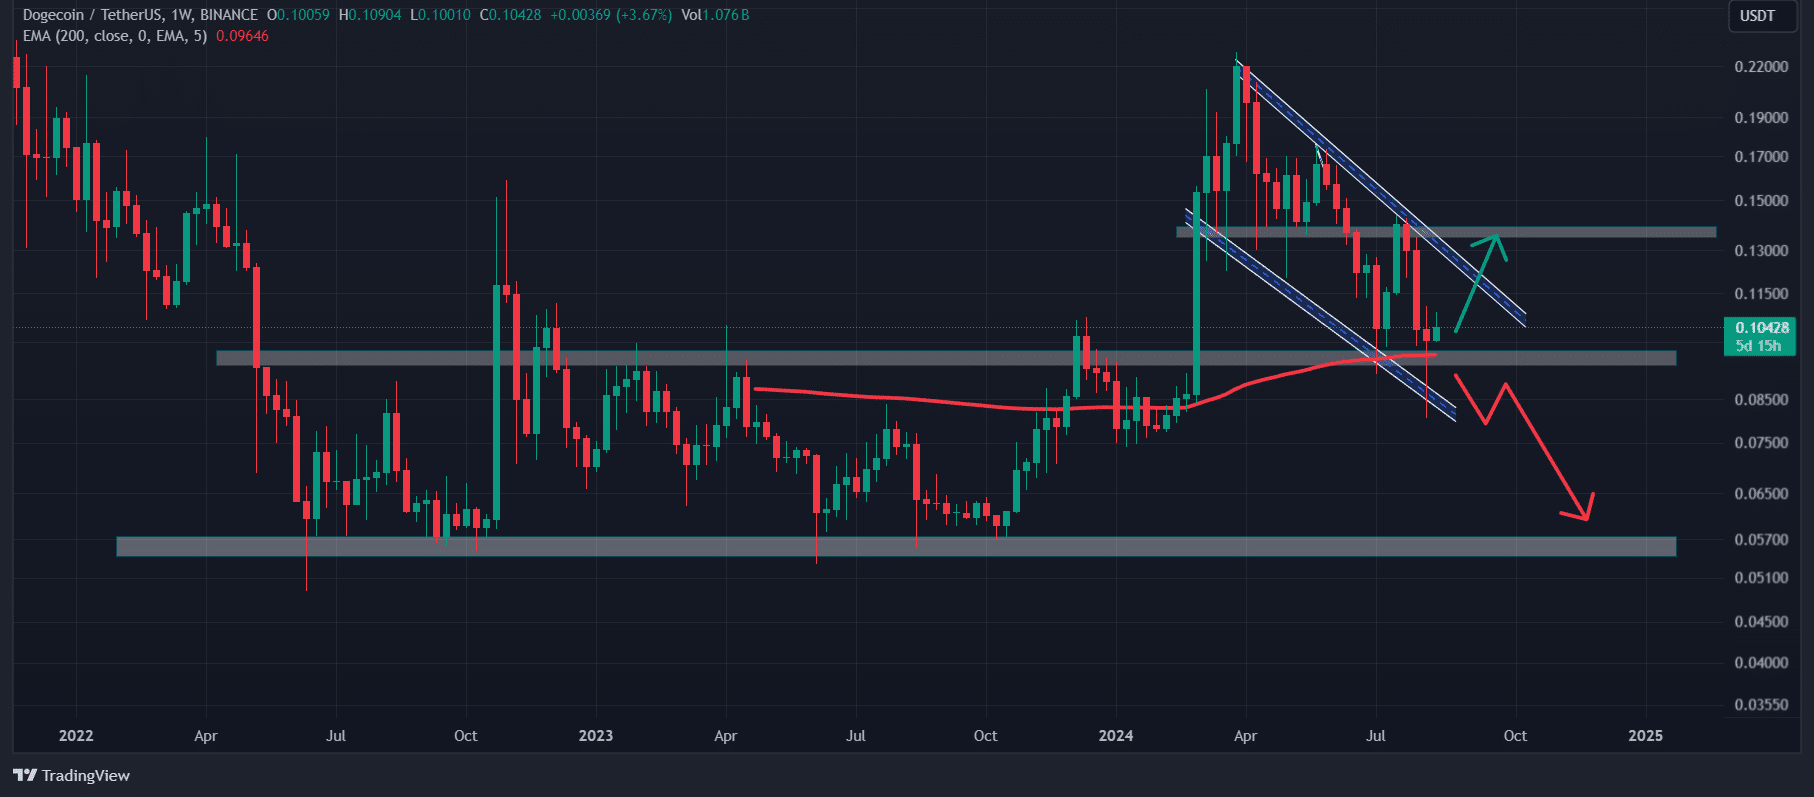Click the low value L0.10010
This screenshot has width=1814, height=797.
click(x=440, y=15)
